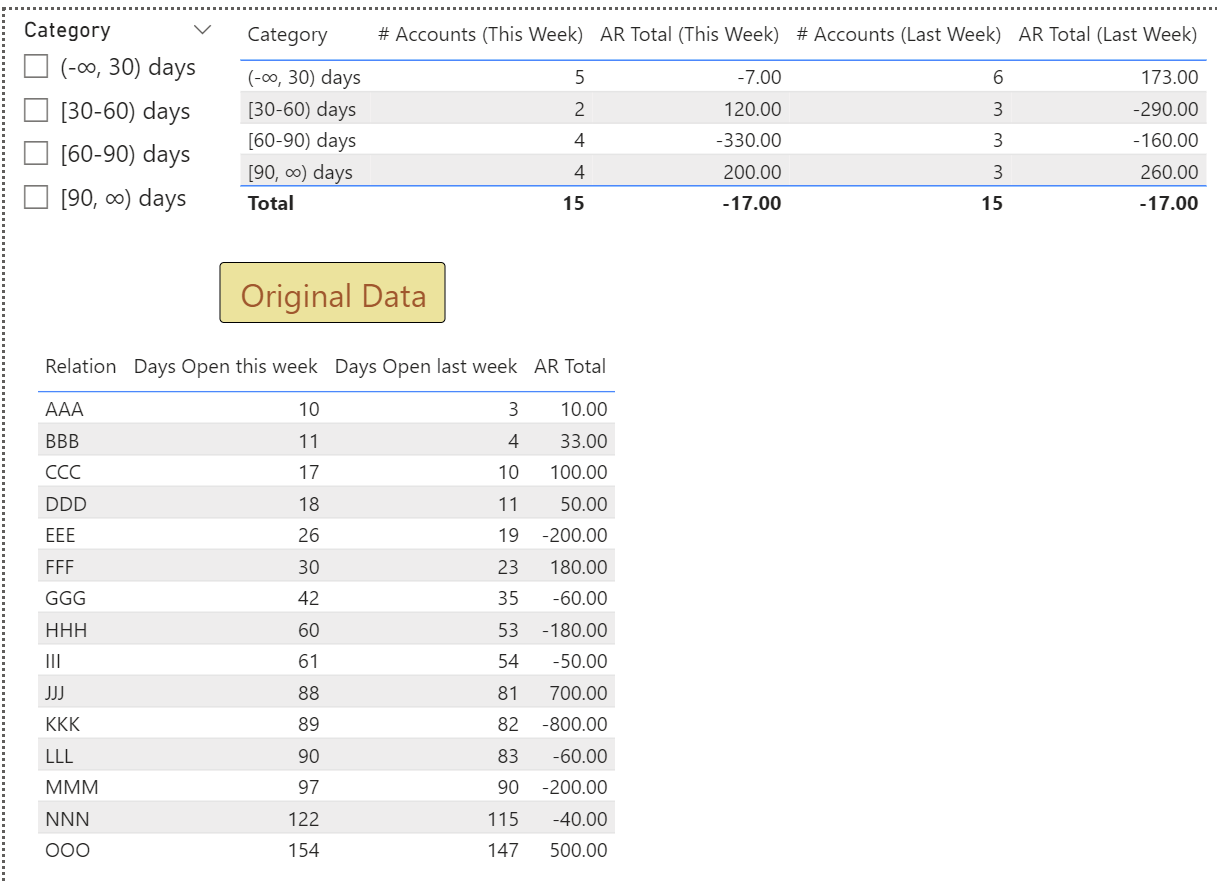
Task: Click the Original Data button
Action: (332, 293)
